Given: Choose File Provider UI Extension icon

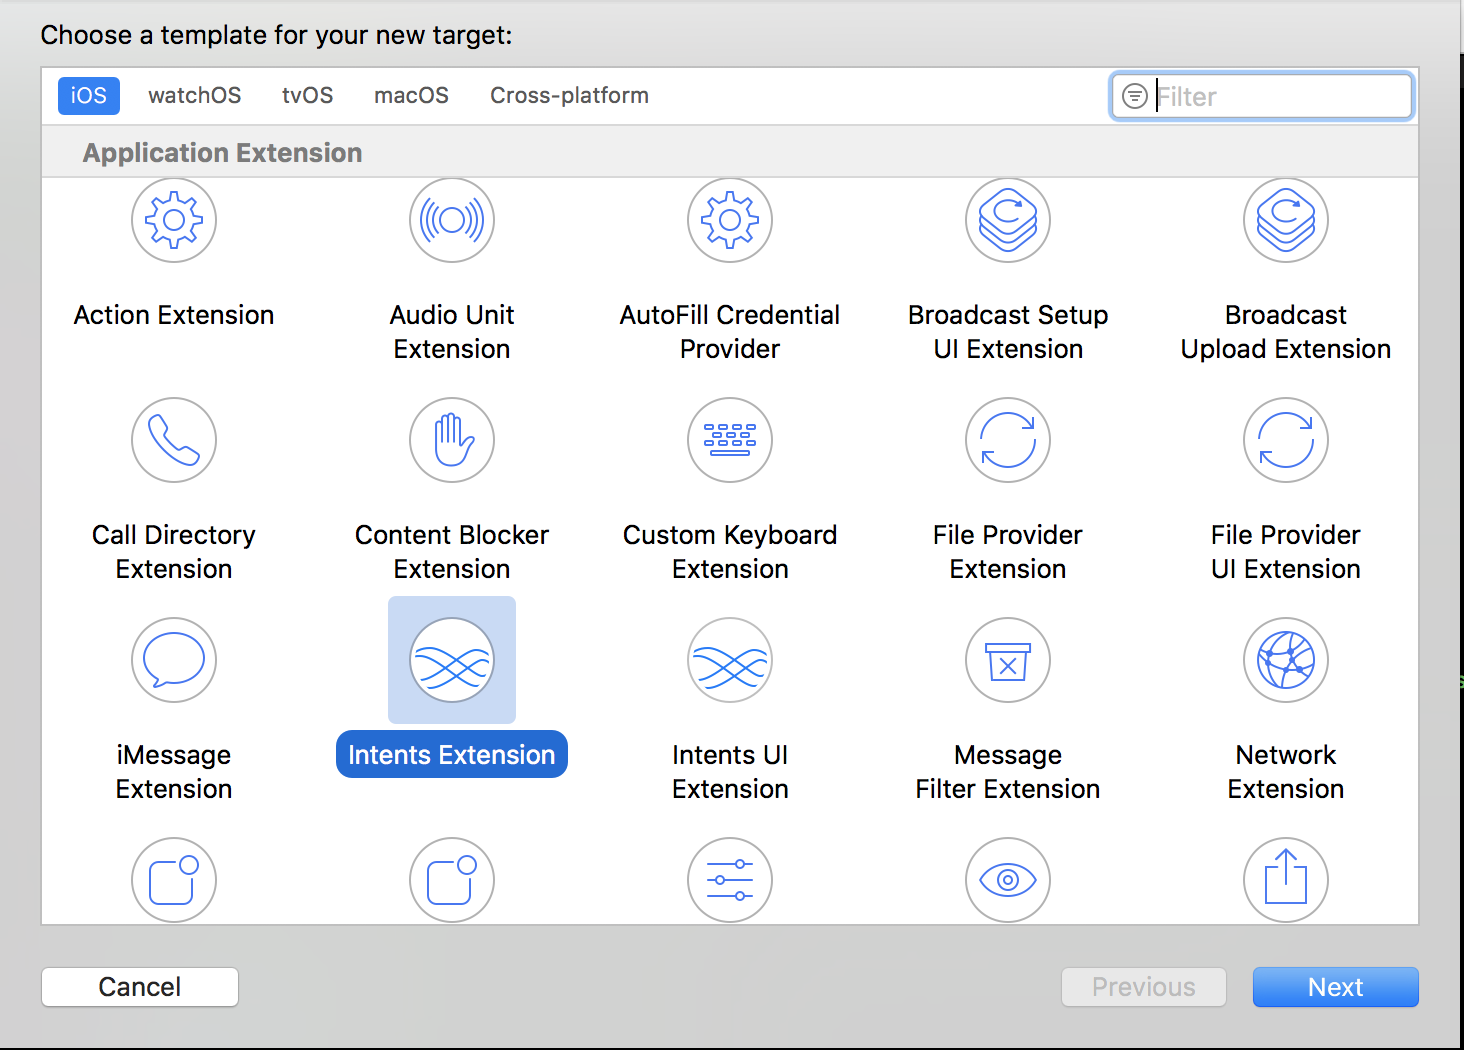Looking at the screenshot, I should (x=1286, y=440).
